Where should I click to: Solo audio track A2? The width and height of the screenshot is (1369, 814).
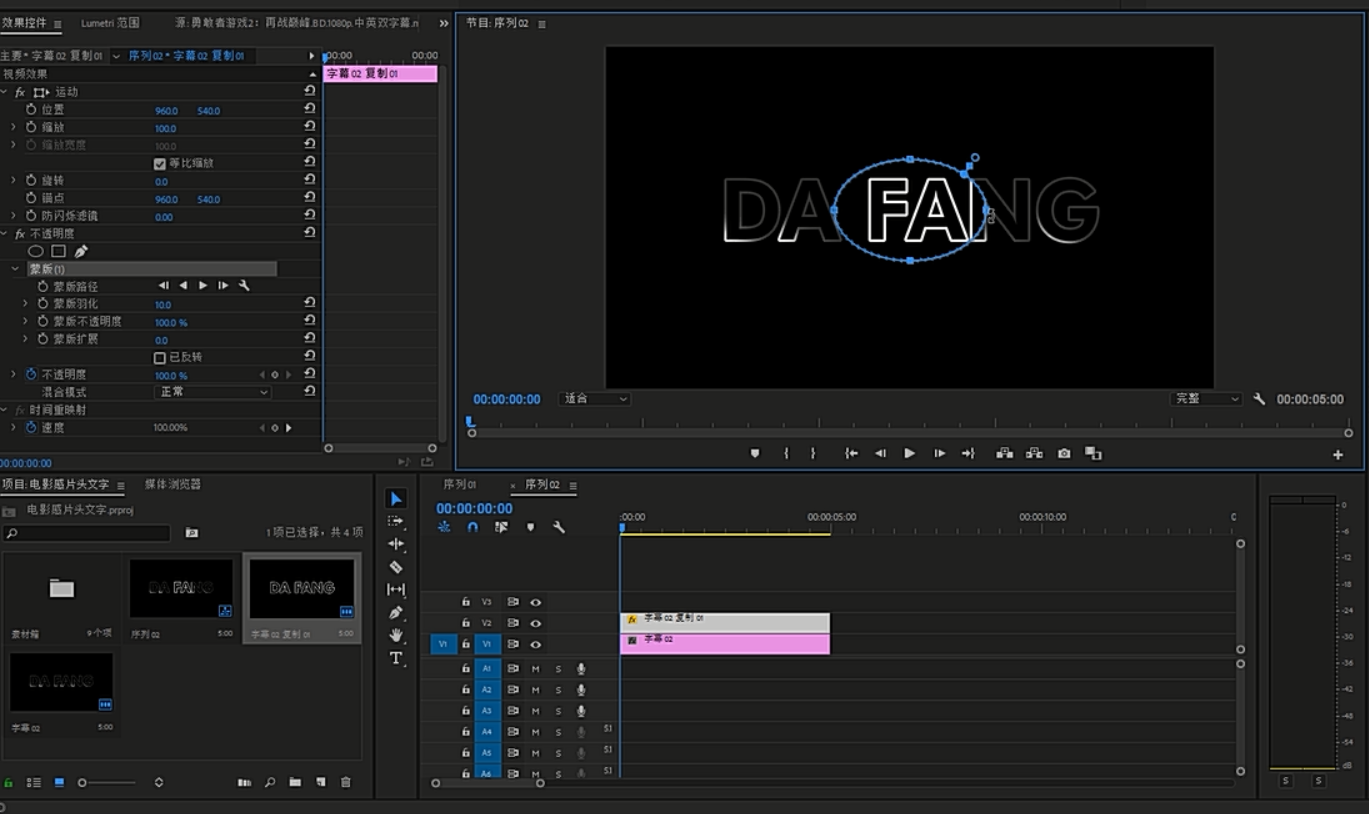(558, 690)
